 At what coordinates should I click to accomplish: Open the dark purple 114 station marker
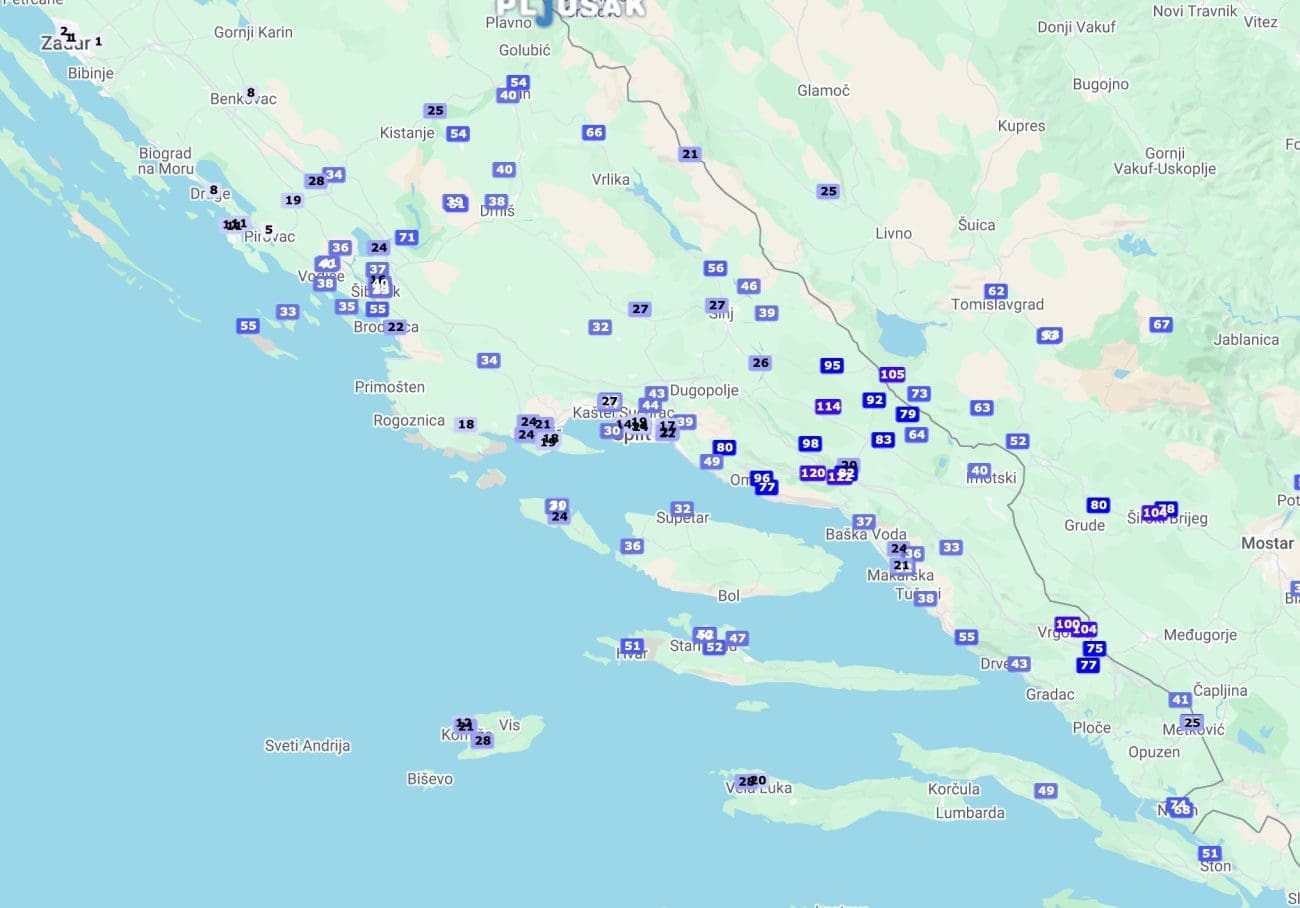point(827,406)
